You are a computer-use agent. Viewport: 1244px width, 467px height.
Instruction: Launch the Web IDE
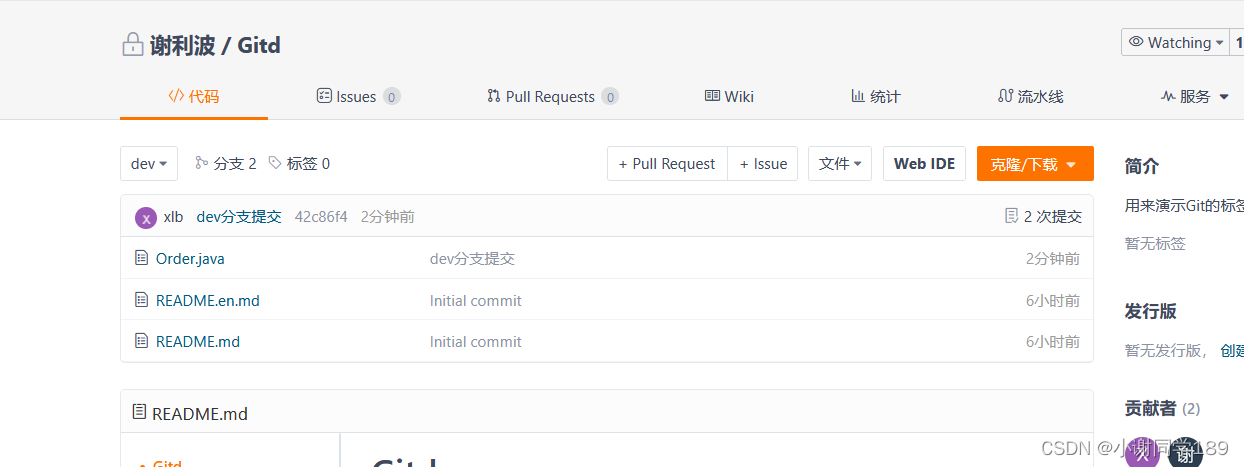(924, 164)
